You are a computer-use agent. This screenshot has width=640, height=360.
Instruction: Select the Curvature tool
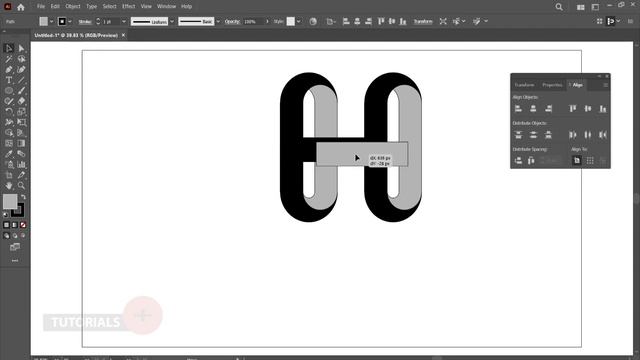click(22, 70)
